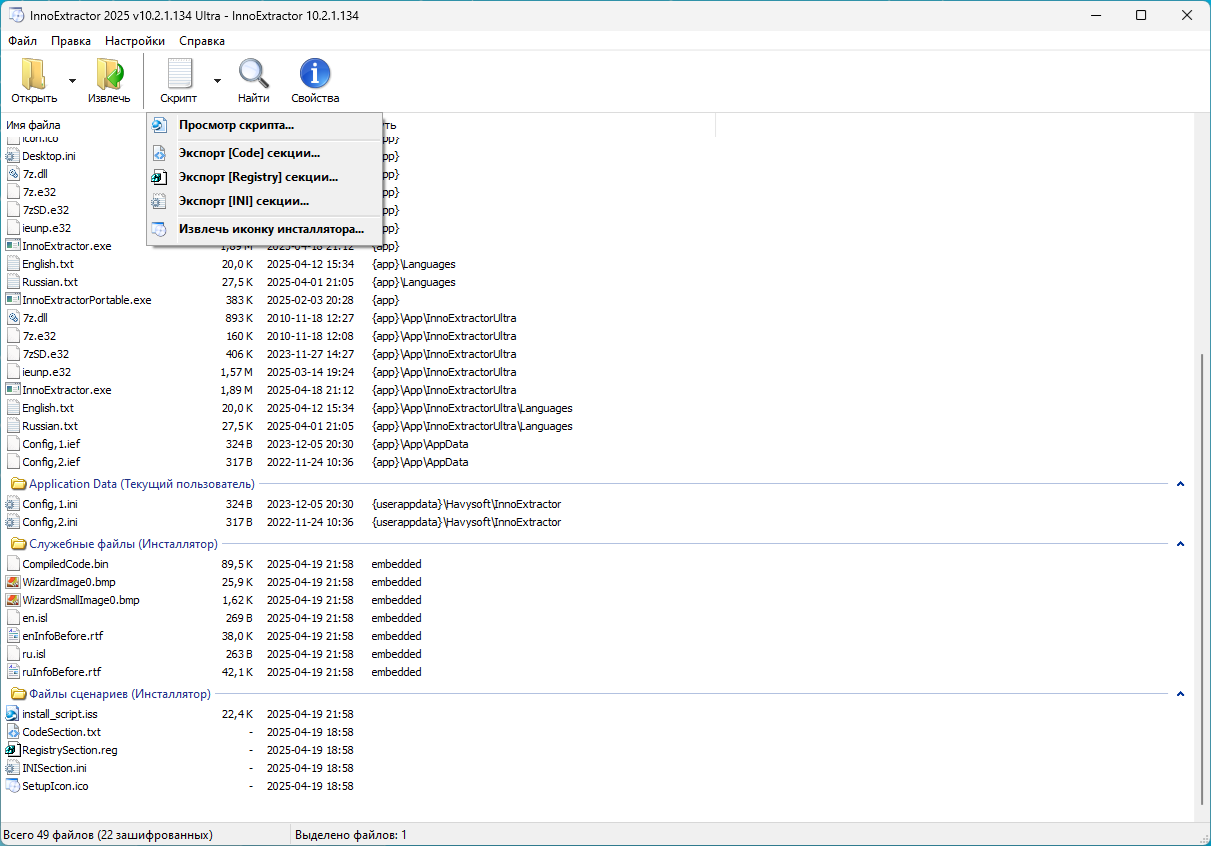The width and height of the screenshot is (1211, 846).
Task: Click the INISection.ini file icon
Action: (x=13, y=768)
